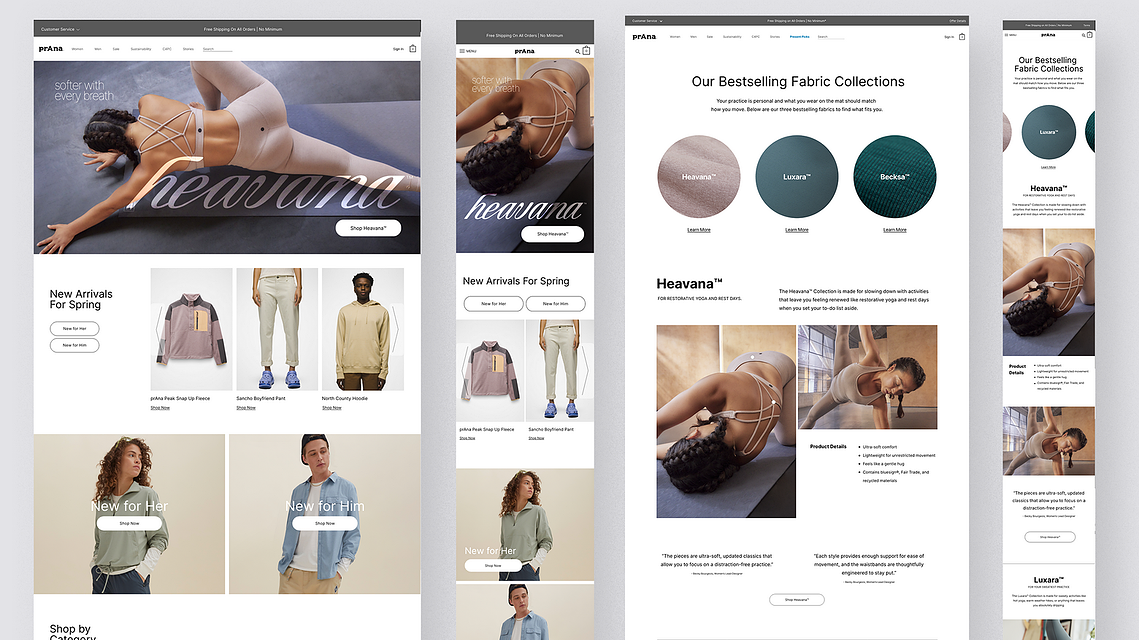Expand Customer Service dropdown on desktop homepage
Image resolution: width=1139 pixels, height=640 pixels.
pyautogui.click(x=60, y=29)
